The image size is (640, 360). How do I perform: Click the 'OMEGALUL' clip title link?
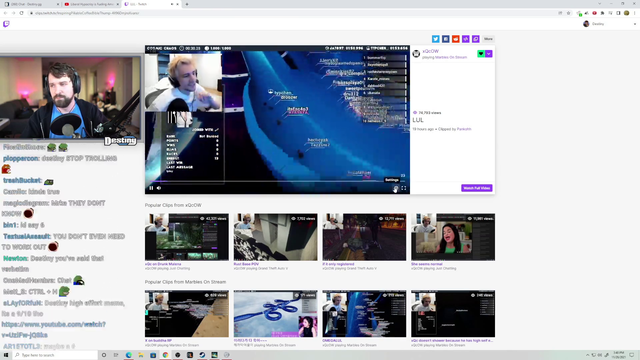coord(332,340)
